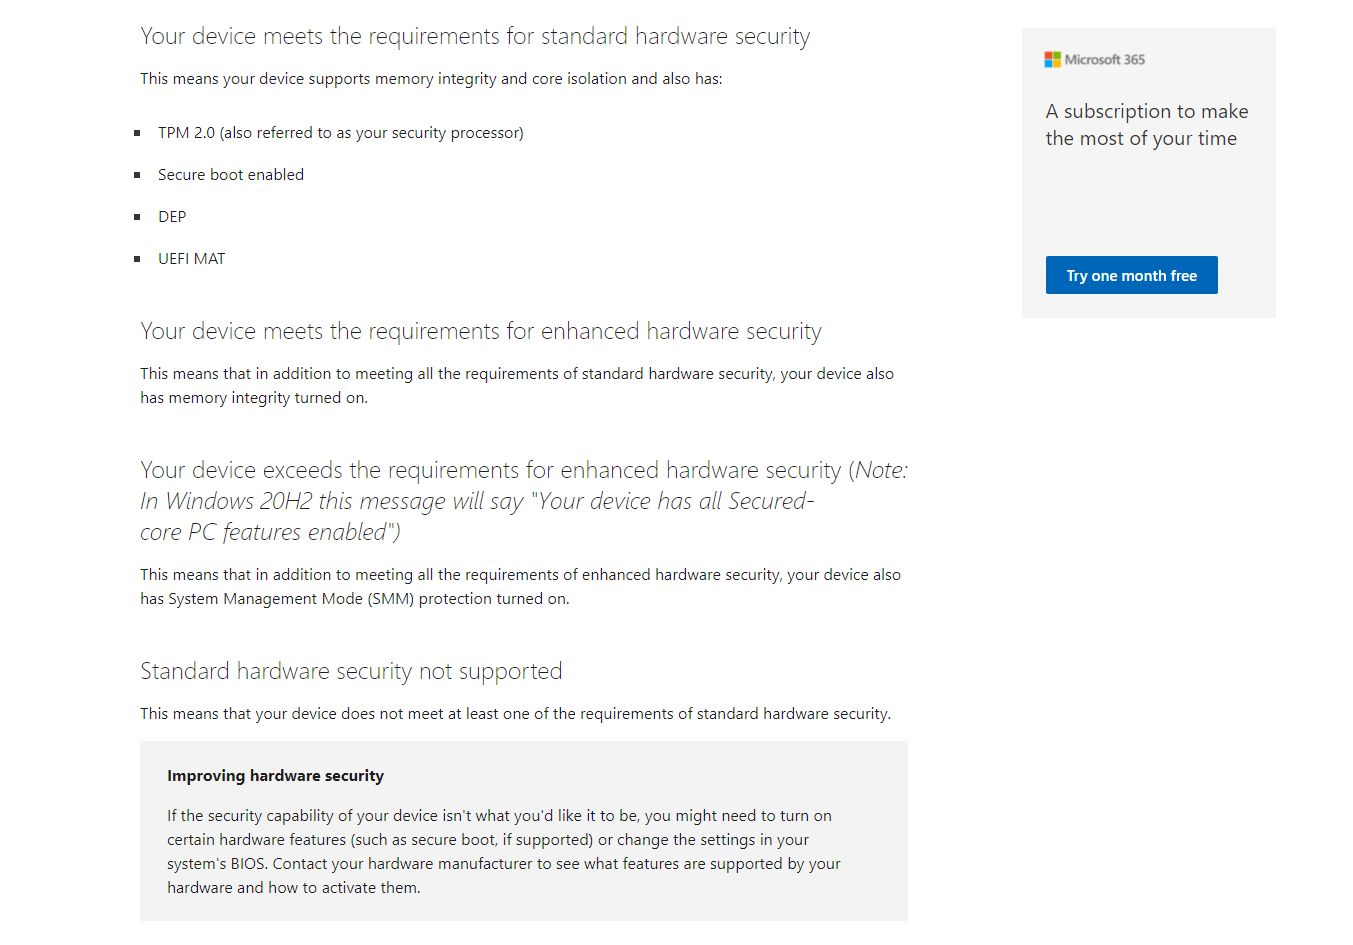The height and width of the screenshot is (945, 1353).
Task: Click Standard hardware security not supported heading
Action: [x=351, y=671]
